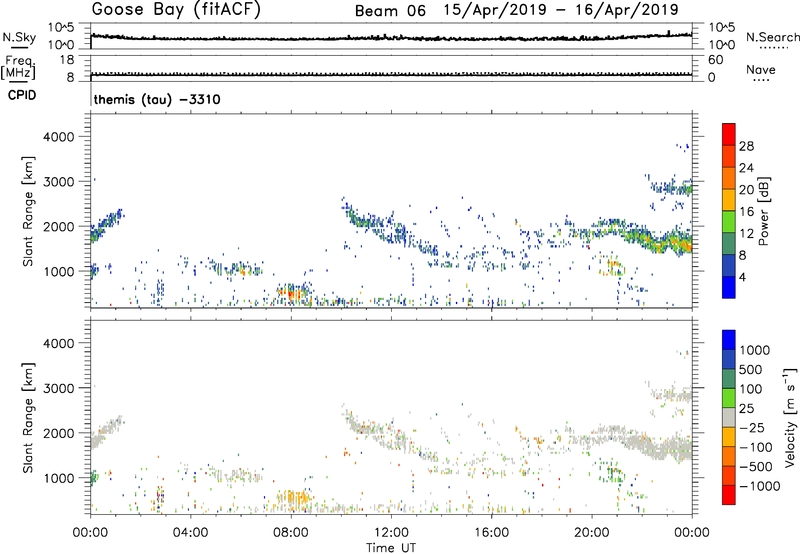Click the date range '15/Apr/2019 – 16/Apr/2019'
800x554 pixels.
pyautogui.click(x=561, y=10)
